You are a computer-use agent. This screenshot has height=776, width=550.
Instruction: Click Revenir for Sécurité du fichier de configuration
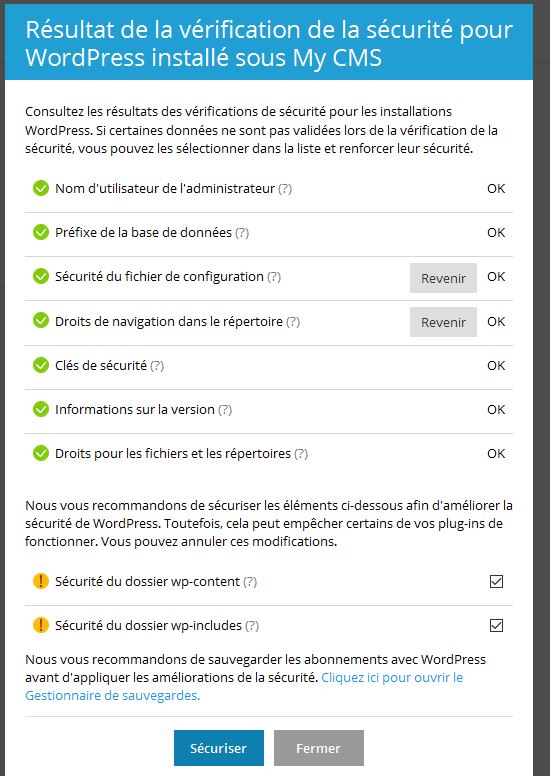(443, 278)
